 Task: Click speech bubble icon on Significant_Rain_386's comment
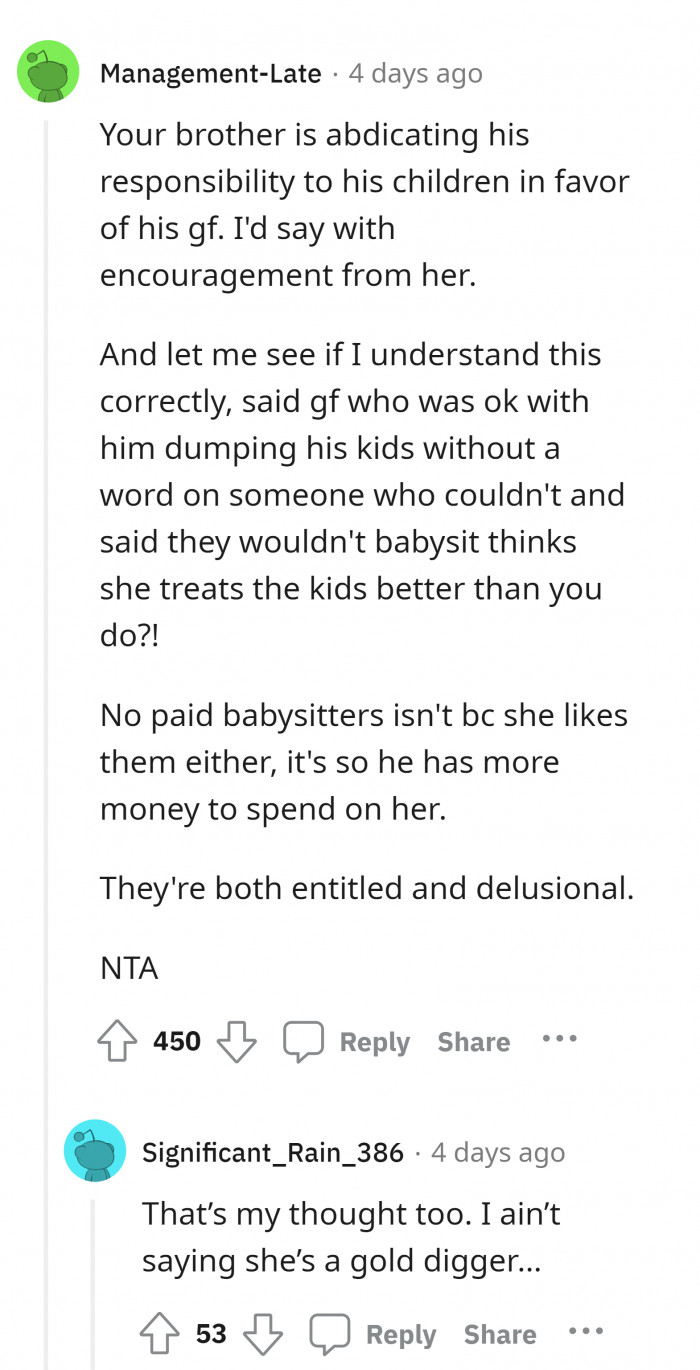pos(328,1334)
